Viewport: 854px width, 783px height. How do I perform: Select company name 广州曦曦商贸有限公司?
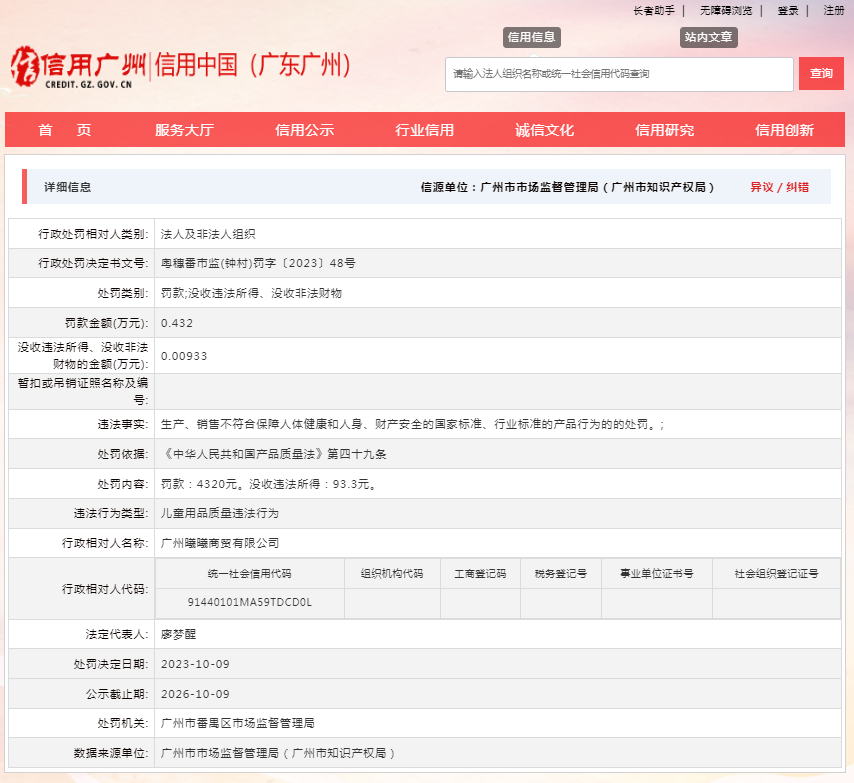tap(219, 543)
